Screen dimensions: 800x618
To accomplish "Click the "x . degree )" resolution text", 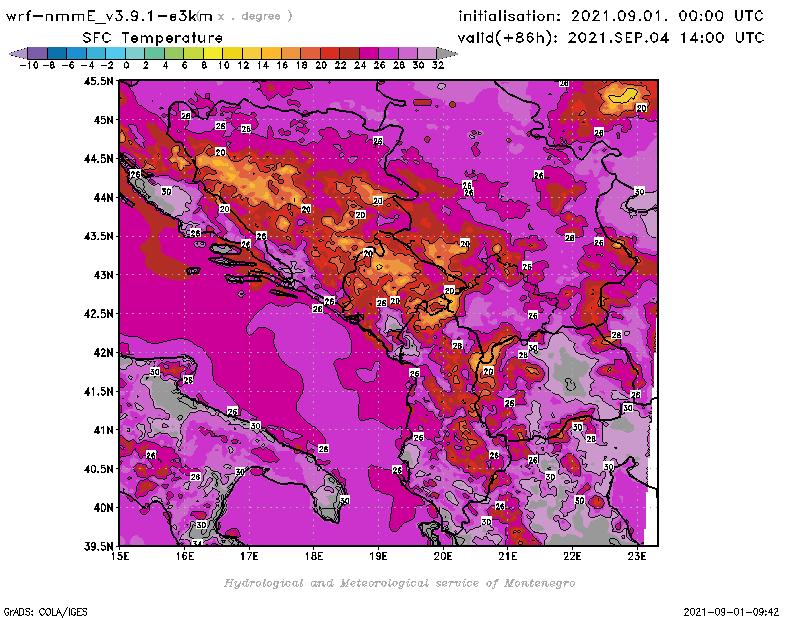I will click(x=255, y=16).
